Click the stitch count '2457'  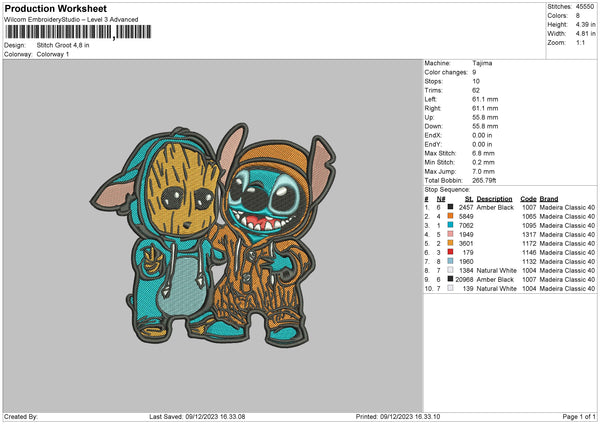[466, 207]
